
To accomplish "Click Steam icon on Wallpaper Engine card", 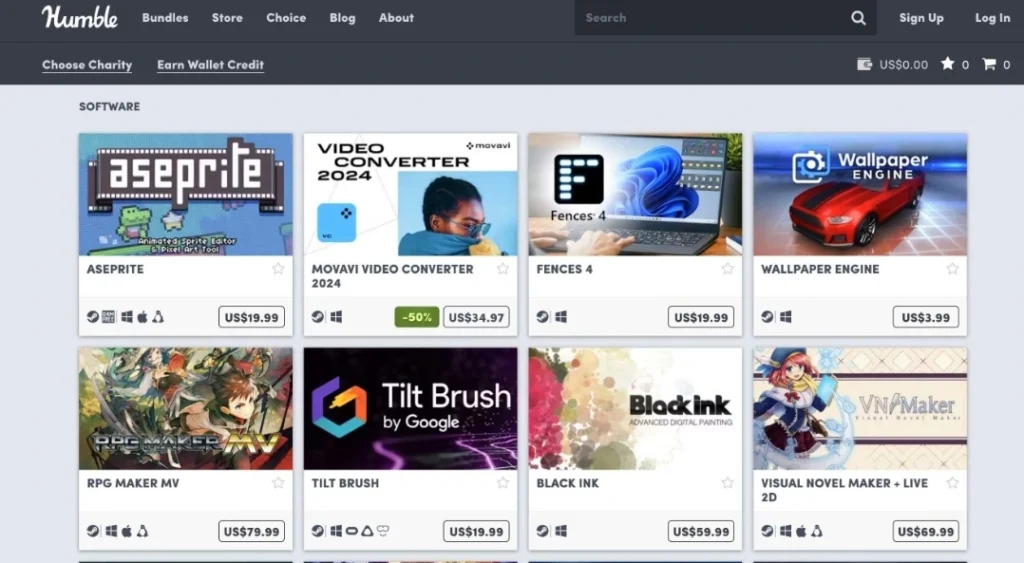I will click(x=767, y=317).
